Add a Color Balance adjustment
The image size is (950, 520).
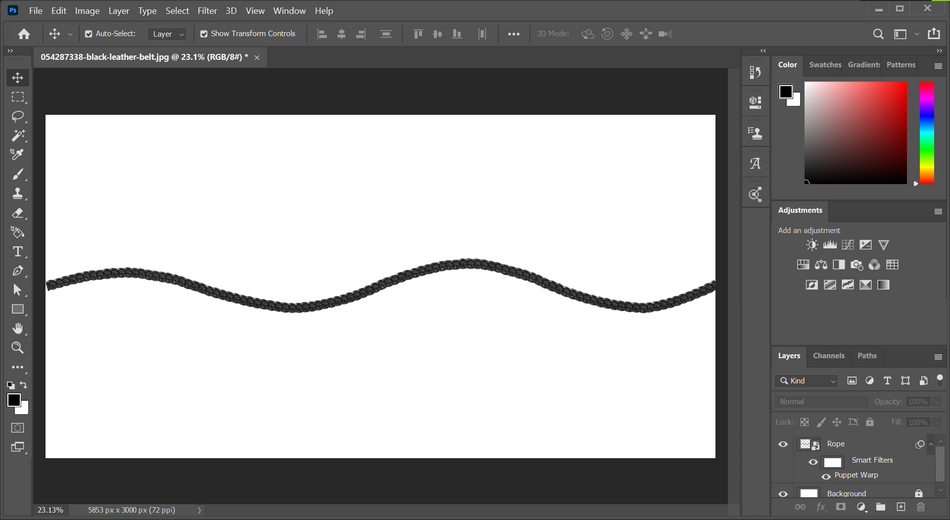click(x=821, y=265)
